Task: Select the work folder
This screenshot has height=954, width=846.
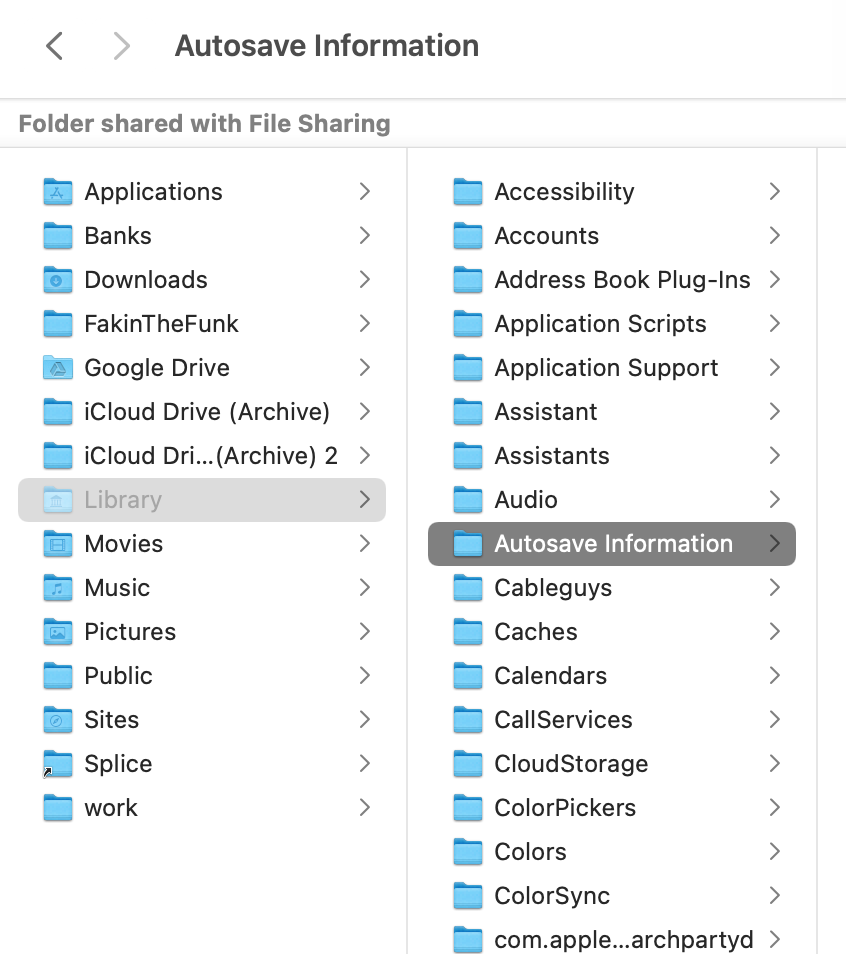Action: (x=202, y=807)
